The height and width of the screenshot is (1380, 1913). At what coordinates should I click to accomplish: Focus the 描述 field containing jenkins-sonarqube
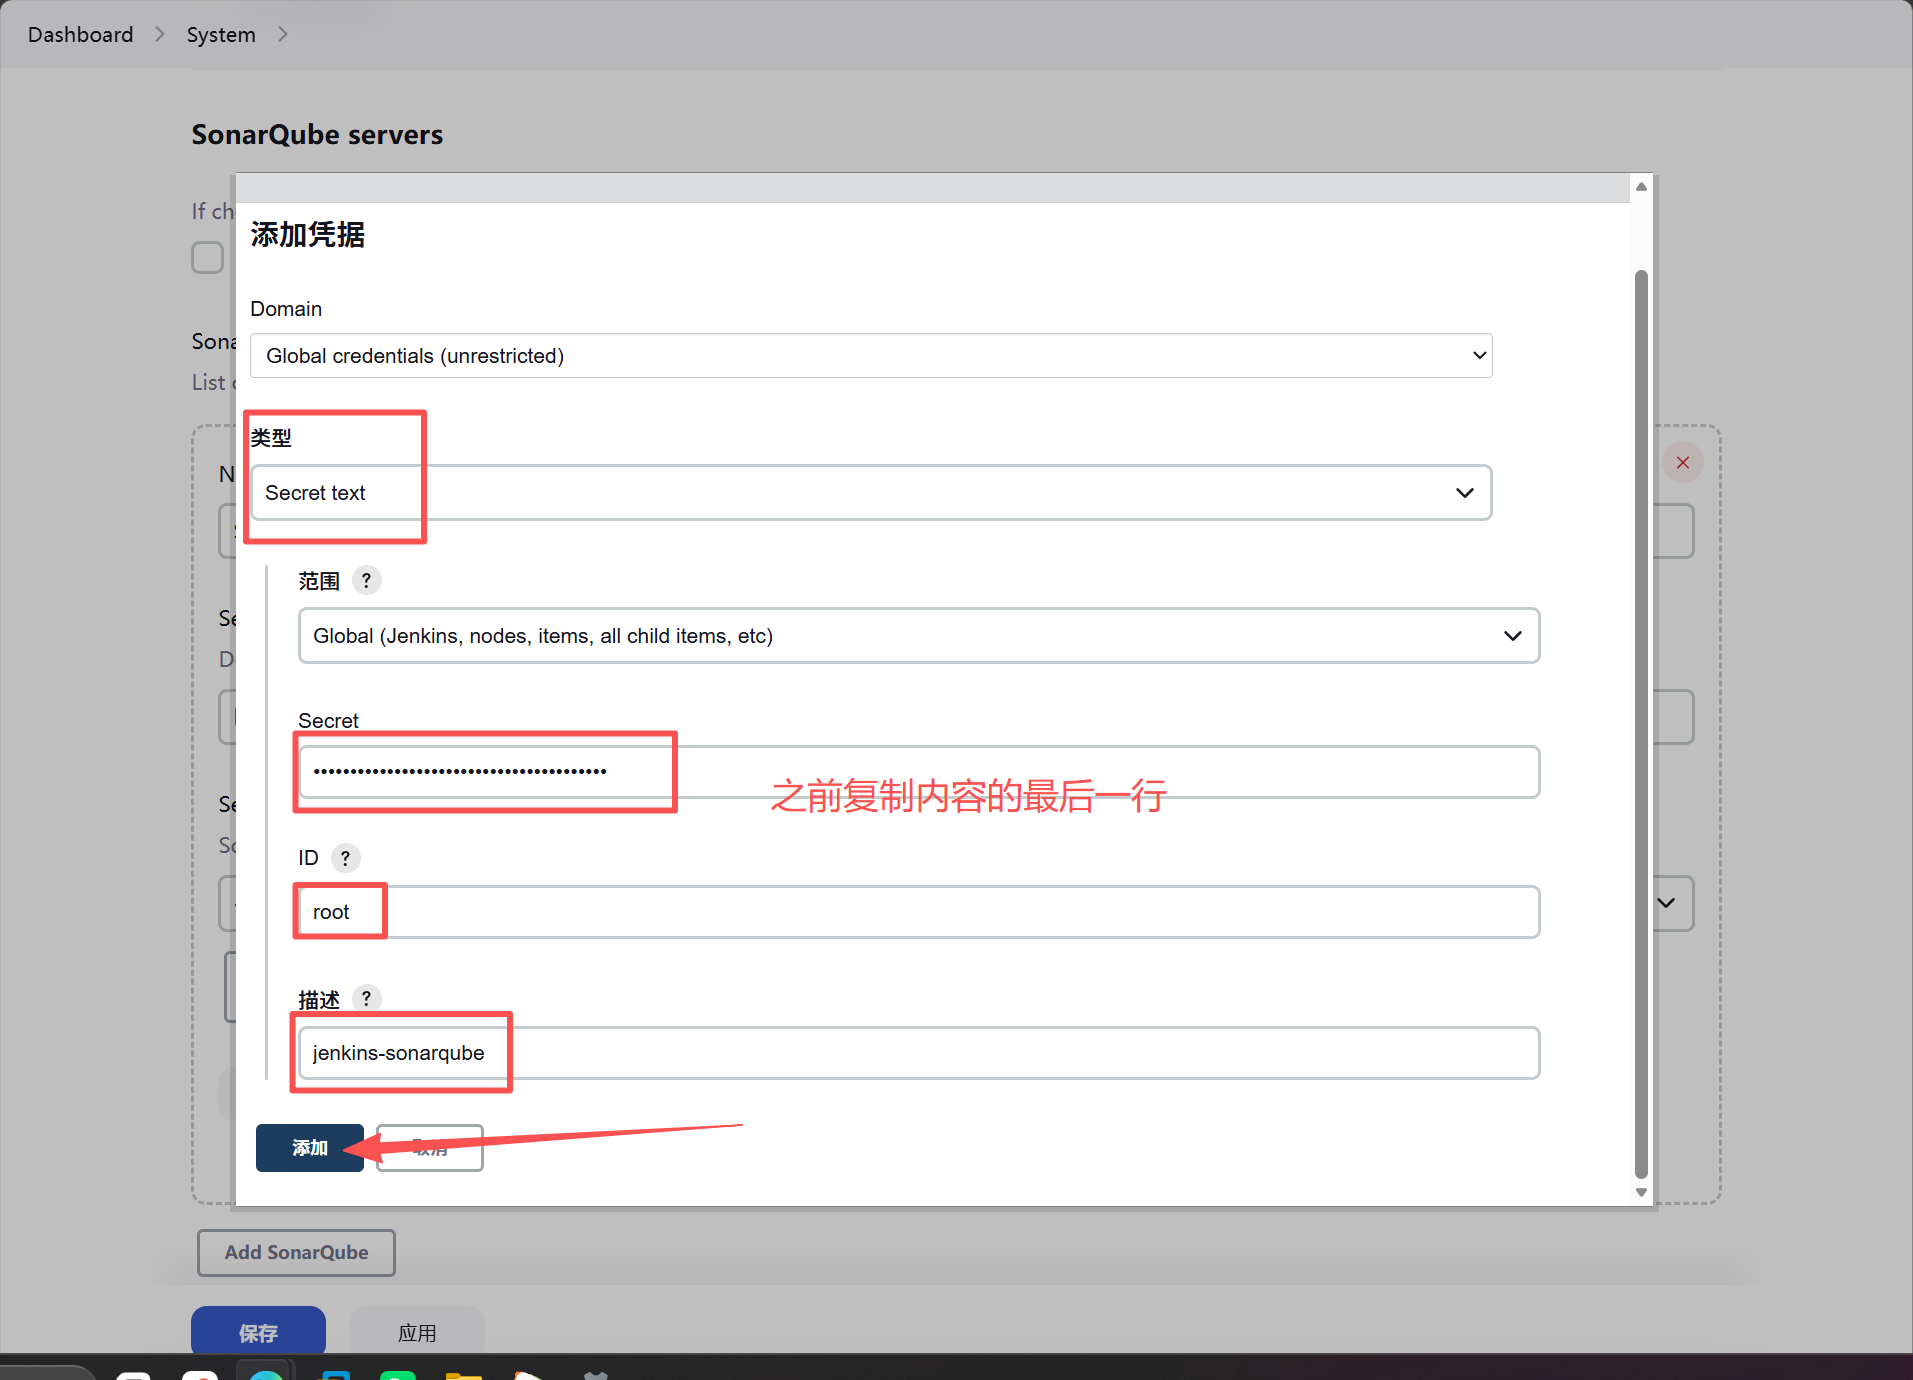[919, 1053]
